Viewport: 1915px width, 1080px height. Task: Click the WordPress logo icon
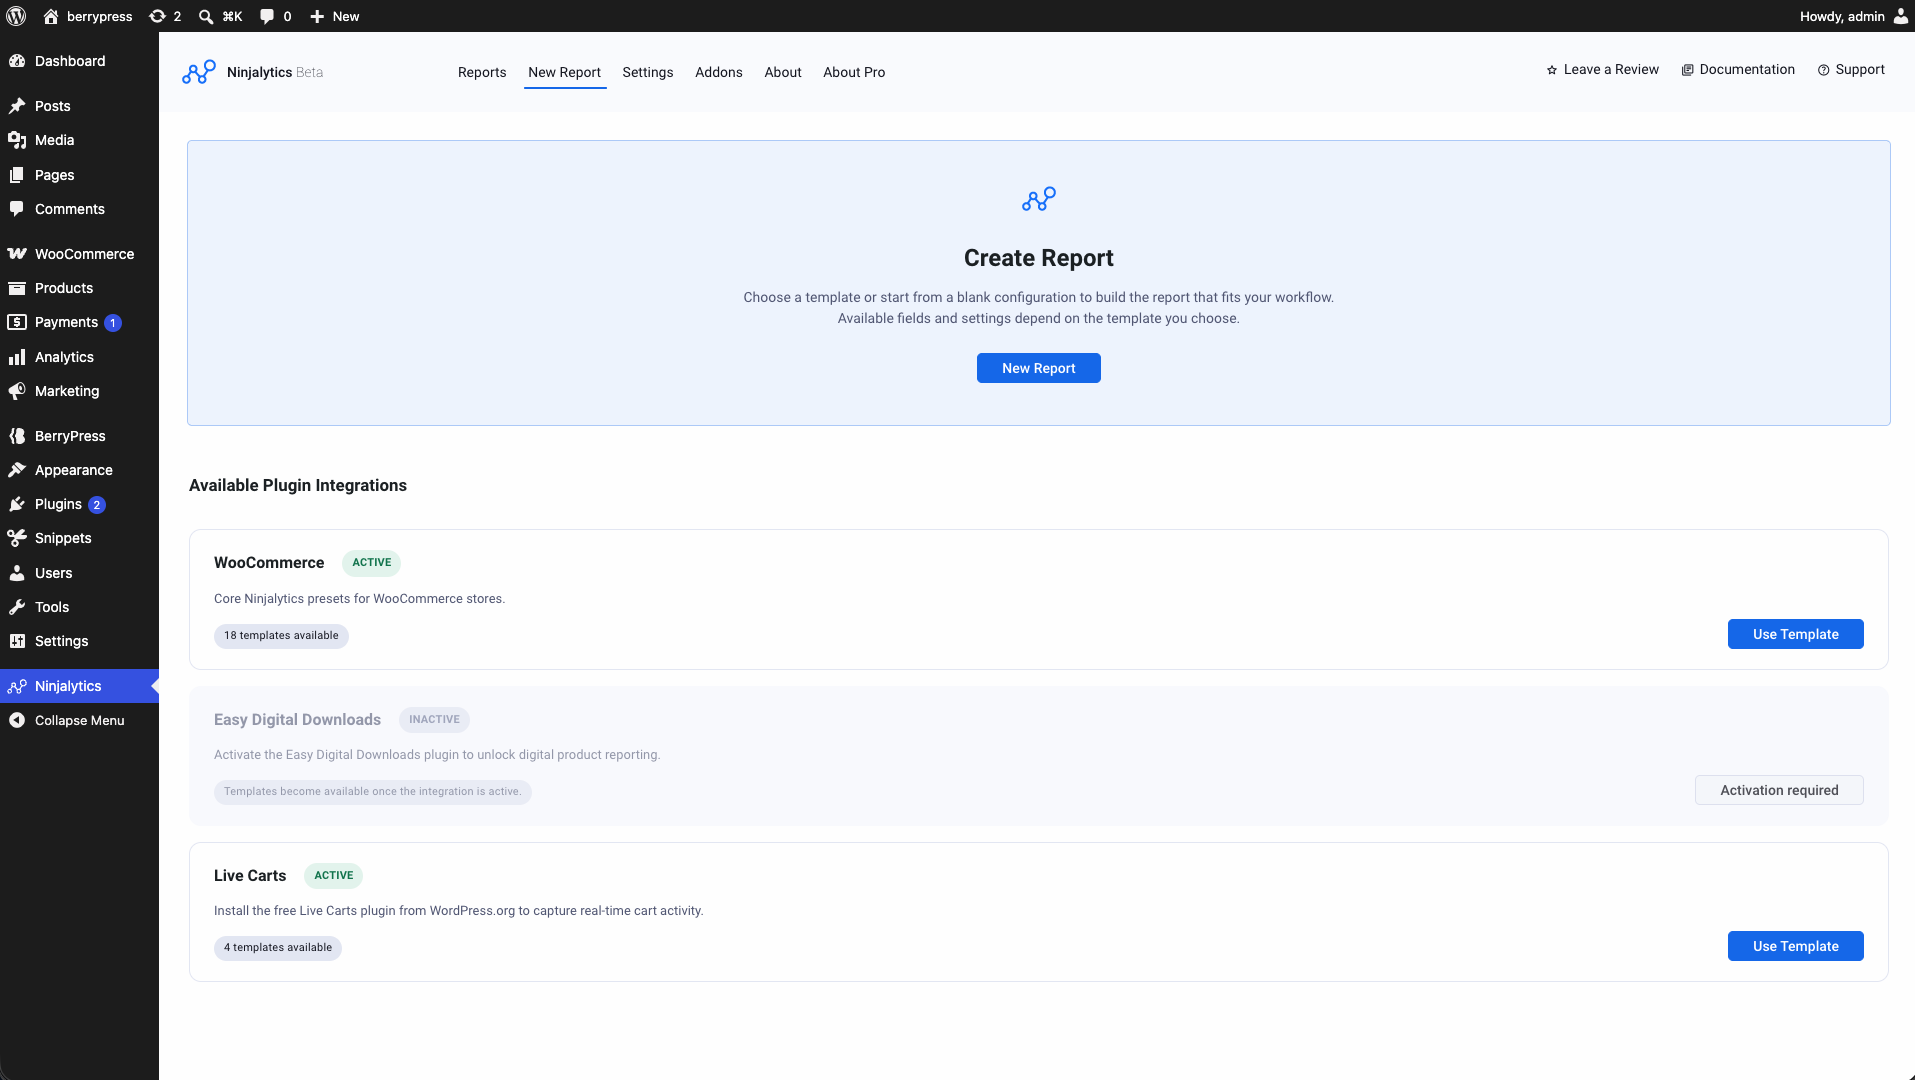click(16, 16)
